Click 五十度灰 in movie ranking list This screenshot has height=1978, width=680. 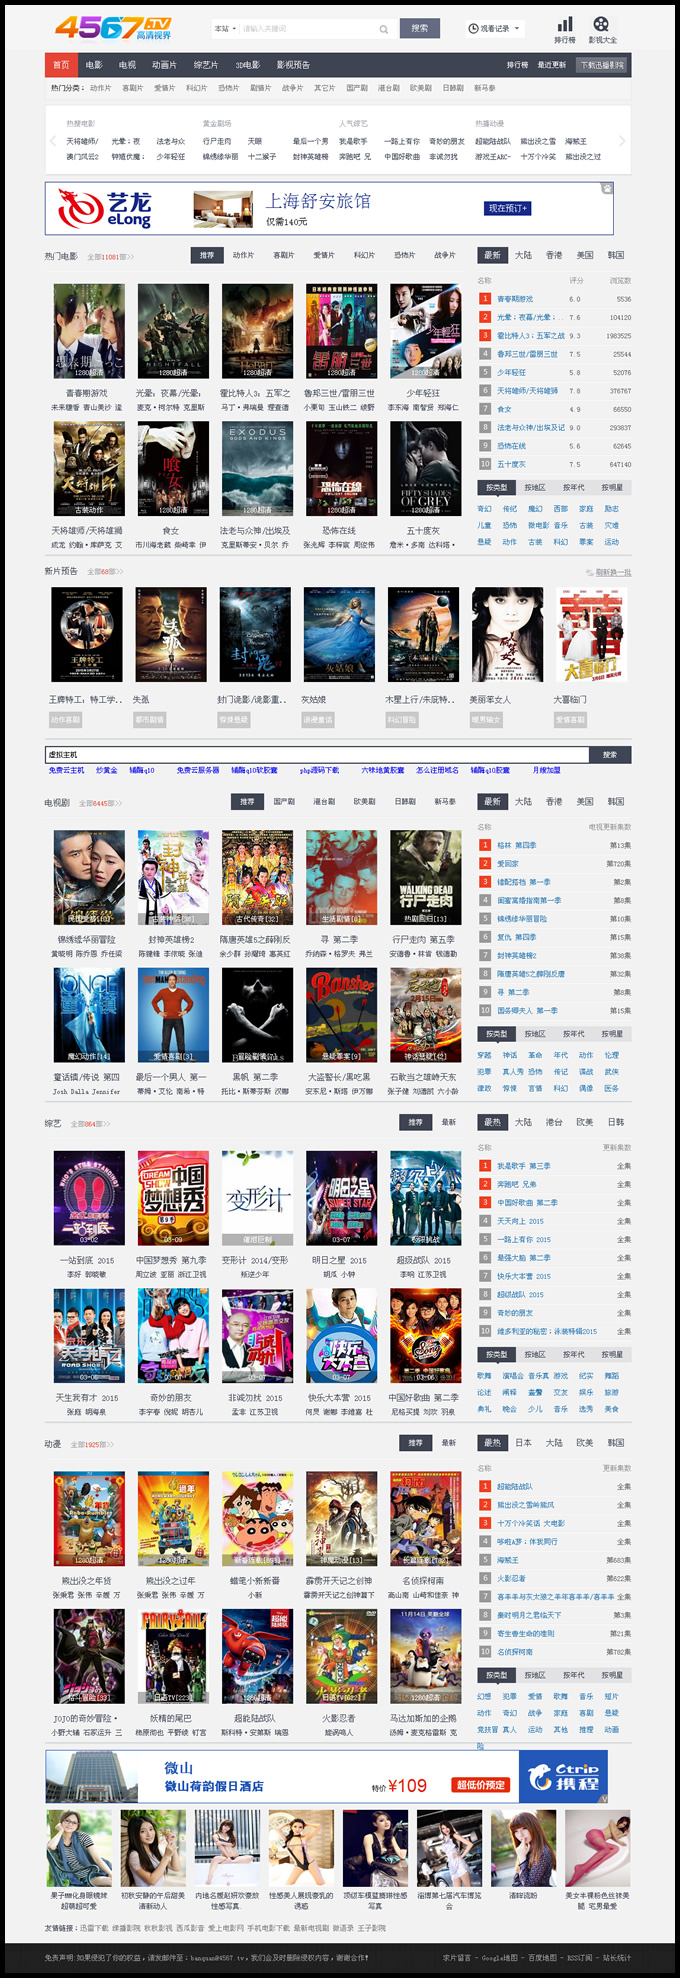pos(511,464)
